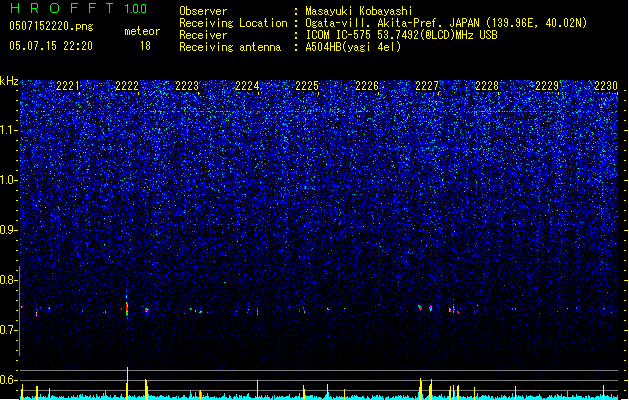The height and width of the screenshot is (400, 629).
Task: Click the HROFFT 1.0.0 title text
Action: (78, 8)
